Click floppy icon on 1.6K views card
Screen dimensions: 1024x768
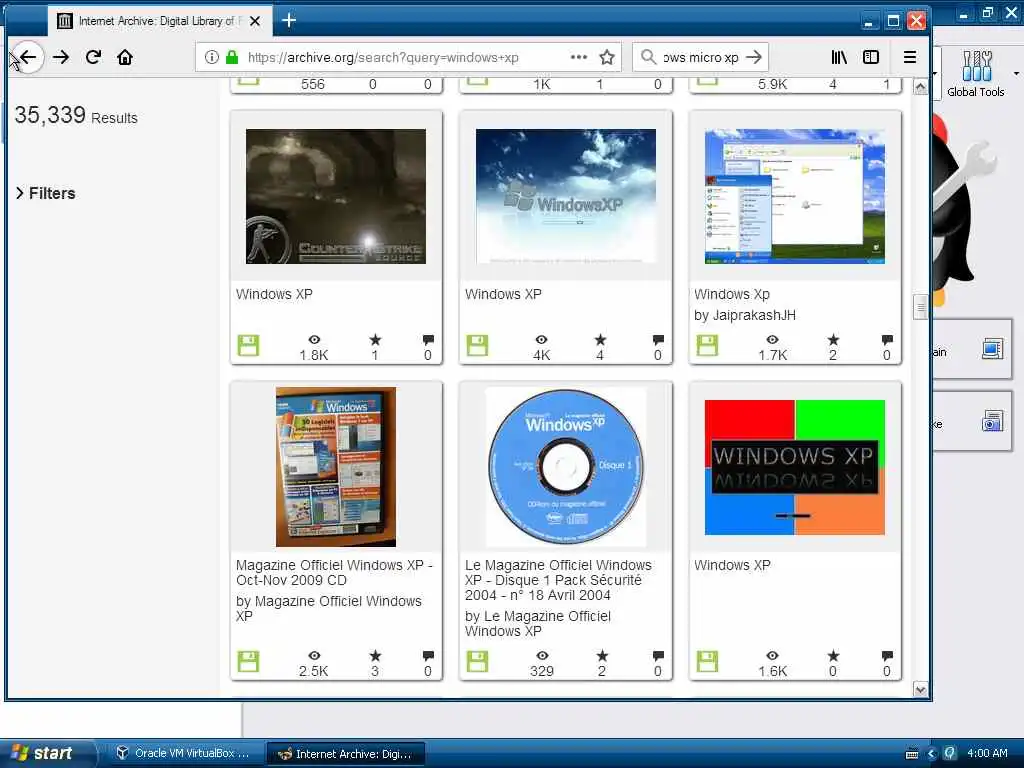click(707, 662)
